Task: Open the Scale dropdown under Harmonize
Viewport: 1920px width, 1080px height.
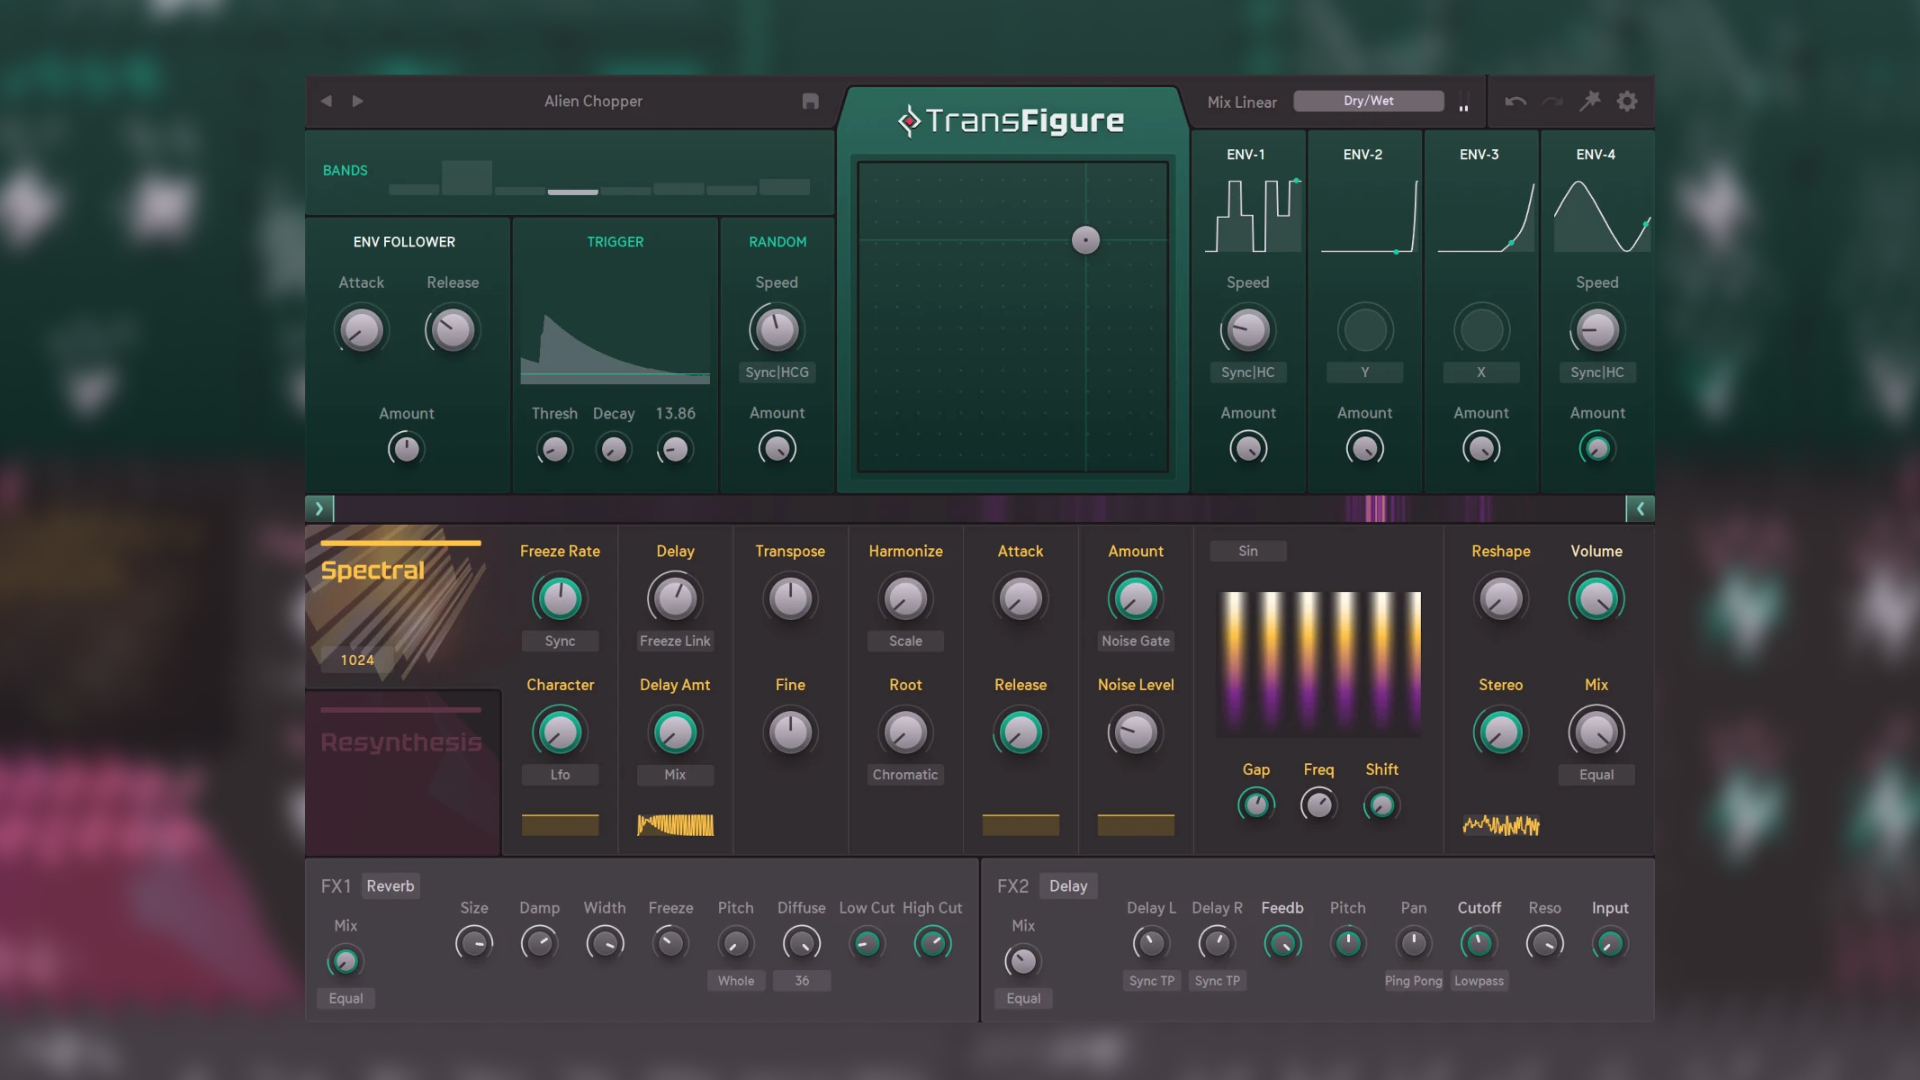Action: coord(905,641)
